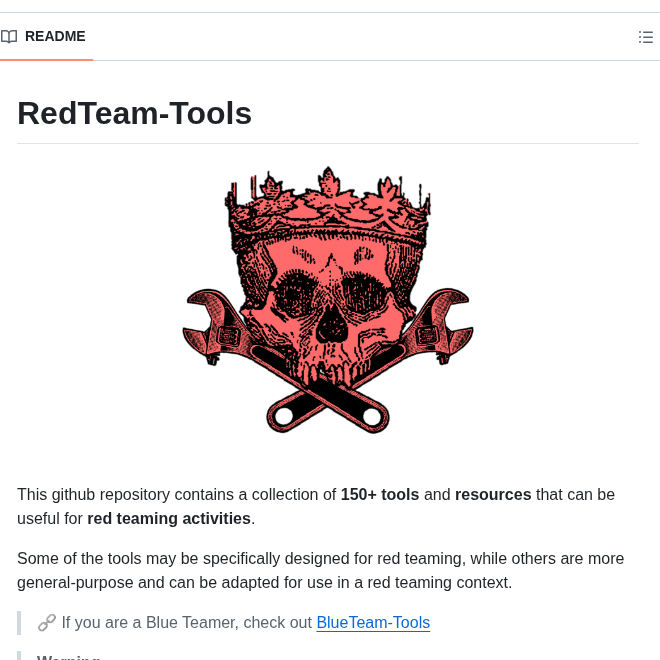Open the BlueTeam-Tools link
Viewport: 660px width, 660px height.
[x=373, y=623]
